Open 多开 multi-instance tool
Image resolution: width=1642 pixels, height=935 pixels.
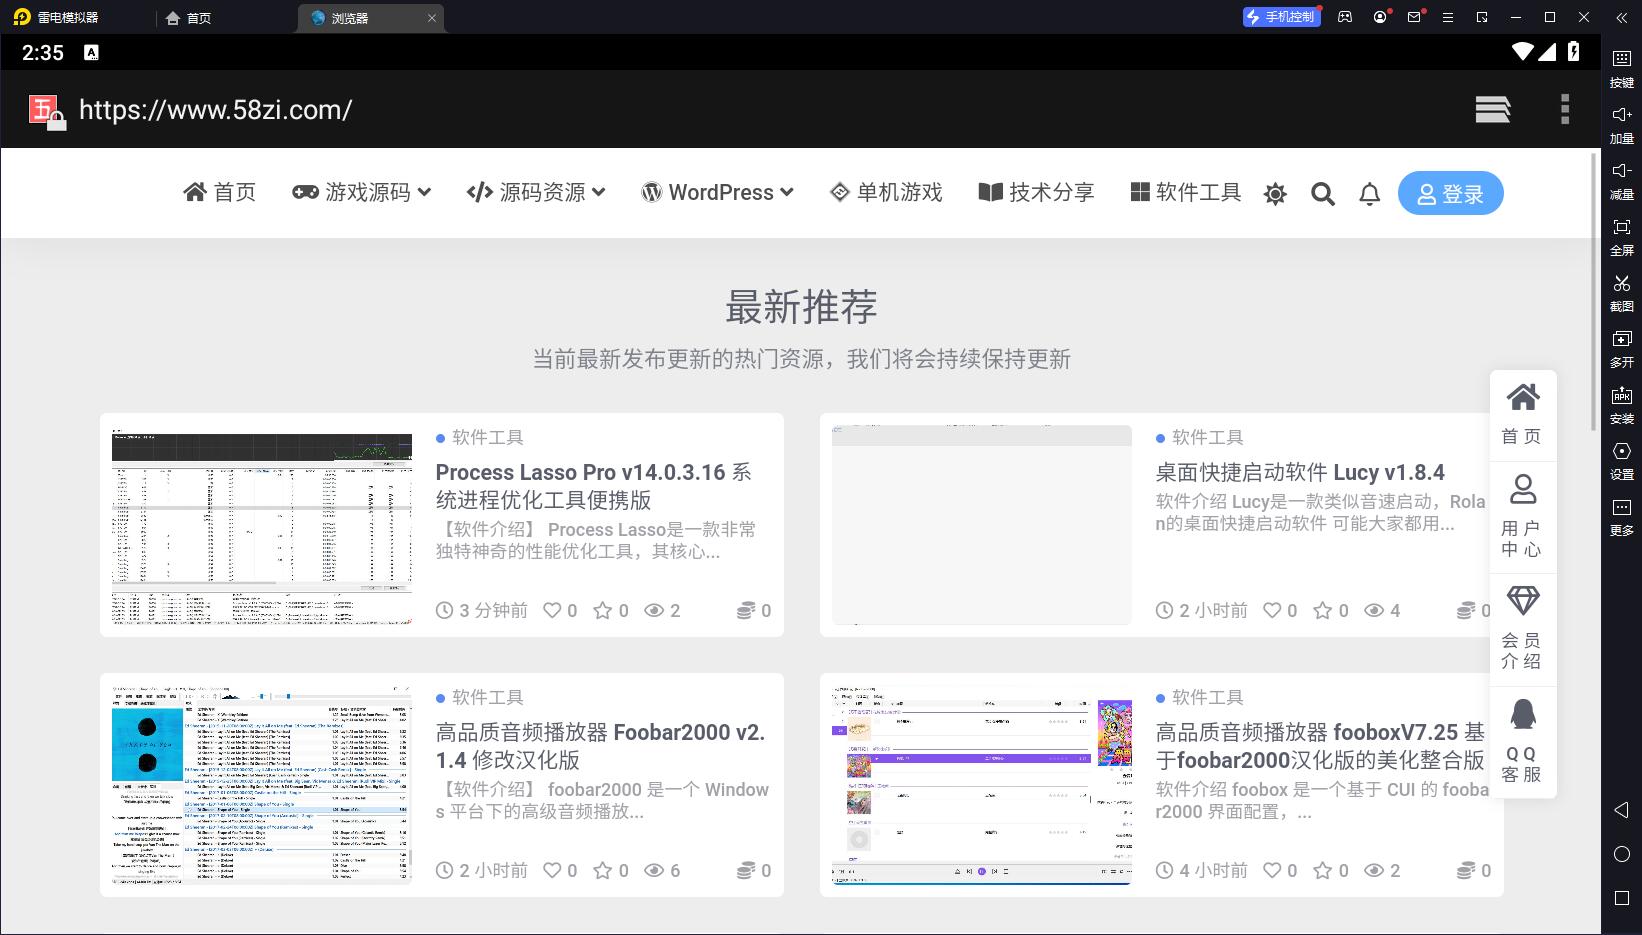[x=1622, y=348]
